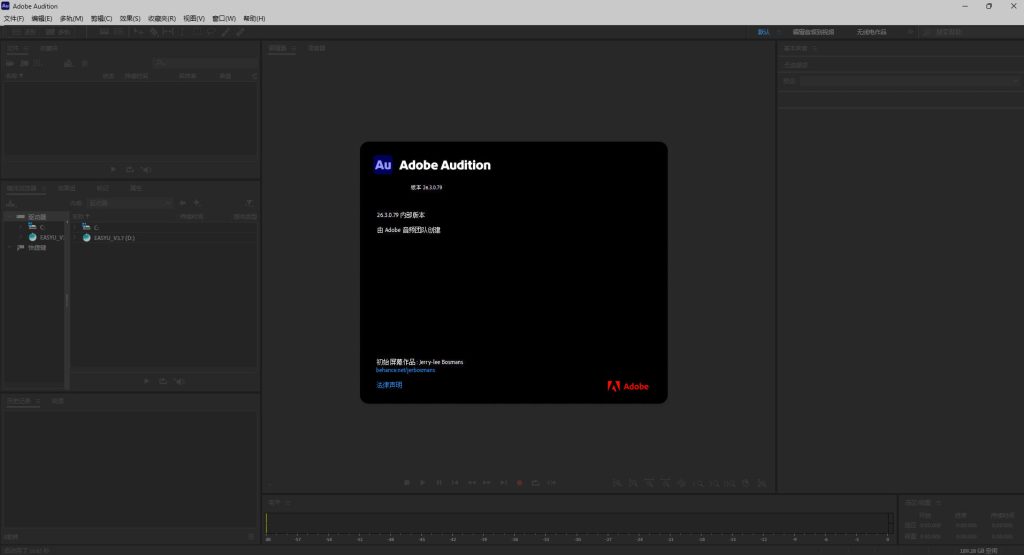
Task: Open the behance.net/jerbosmans link
Action: pyautogui.click(x=406, y=370)
